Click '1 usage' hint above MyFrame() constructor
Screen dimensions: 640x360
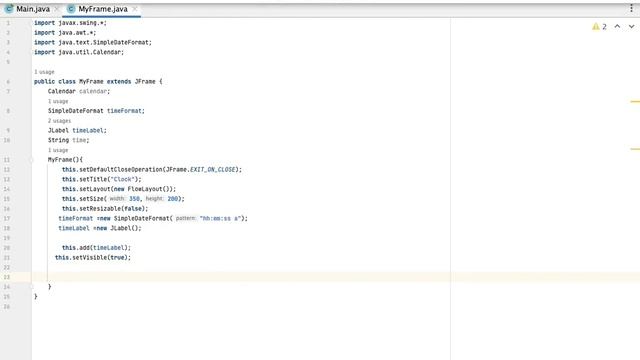58,150
